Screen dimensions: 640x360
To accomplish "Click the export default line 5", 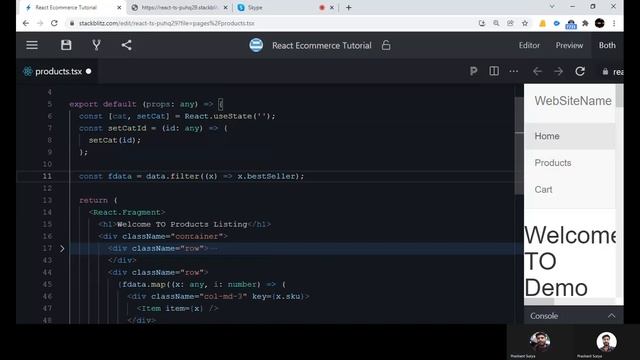I will pos(147,104).
